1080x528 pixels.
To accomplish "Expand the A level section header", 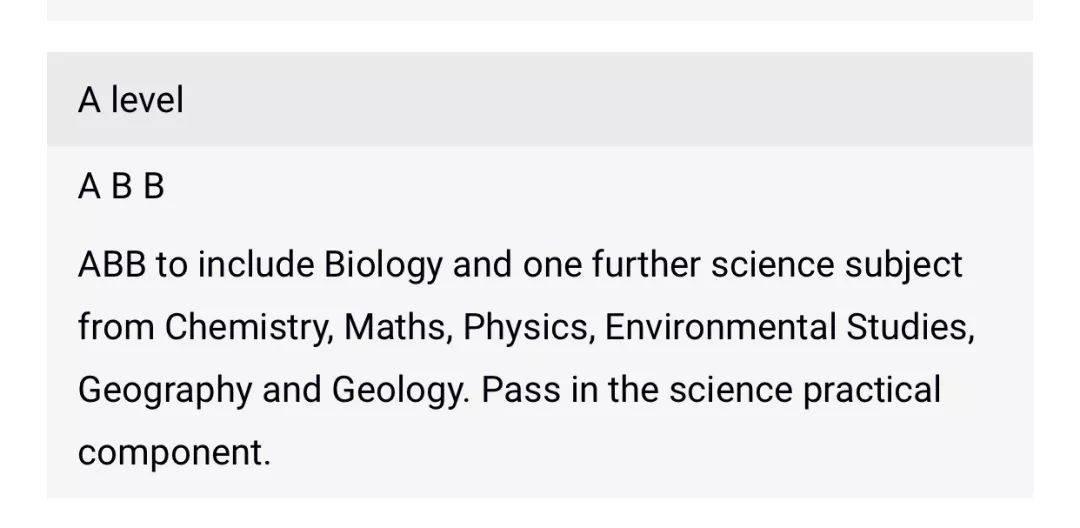I will click(131, 100).
